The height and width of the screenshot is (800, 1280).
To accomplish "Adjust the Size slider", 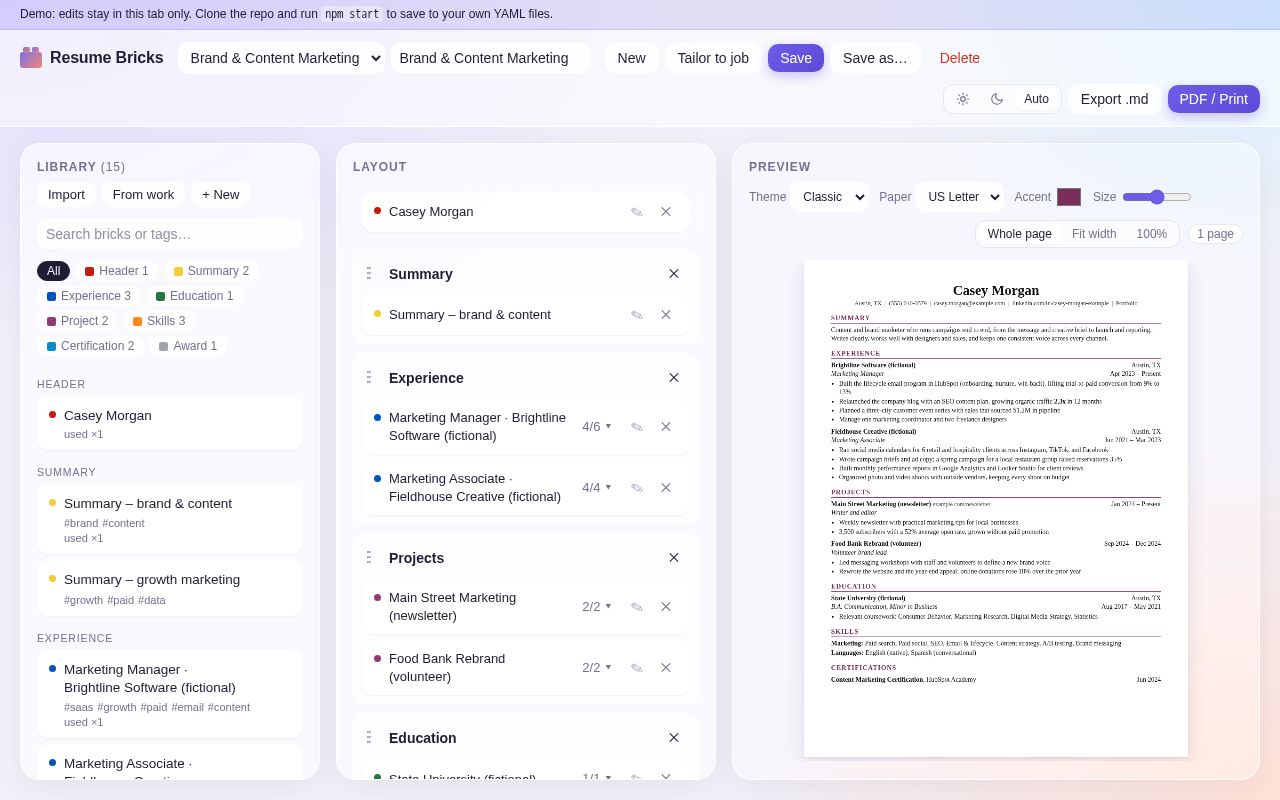I will [1157, 197].
